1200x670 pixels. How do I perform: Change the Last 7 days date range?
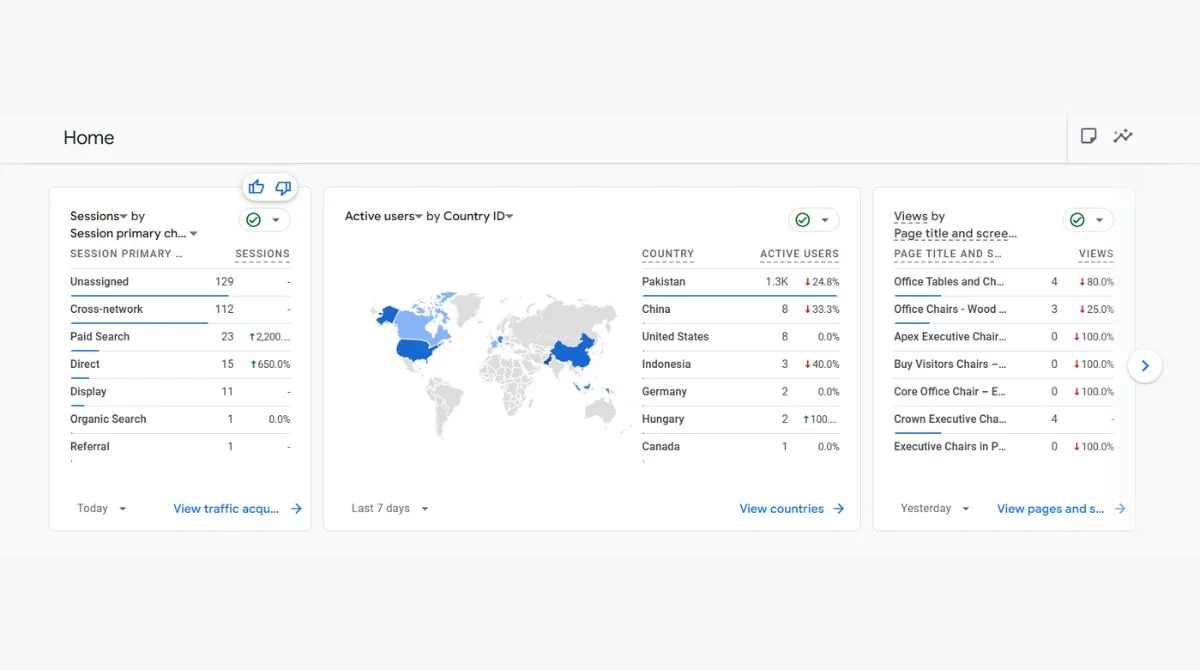pyautogui.click(x=390, y=508)
